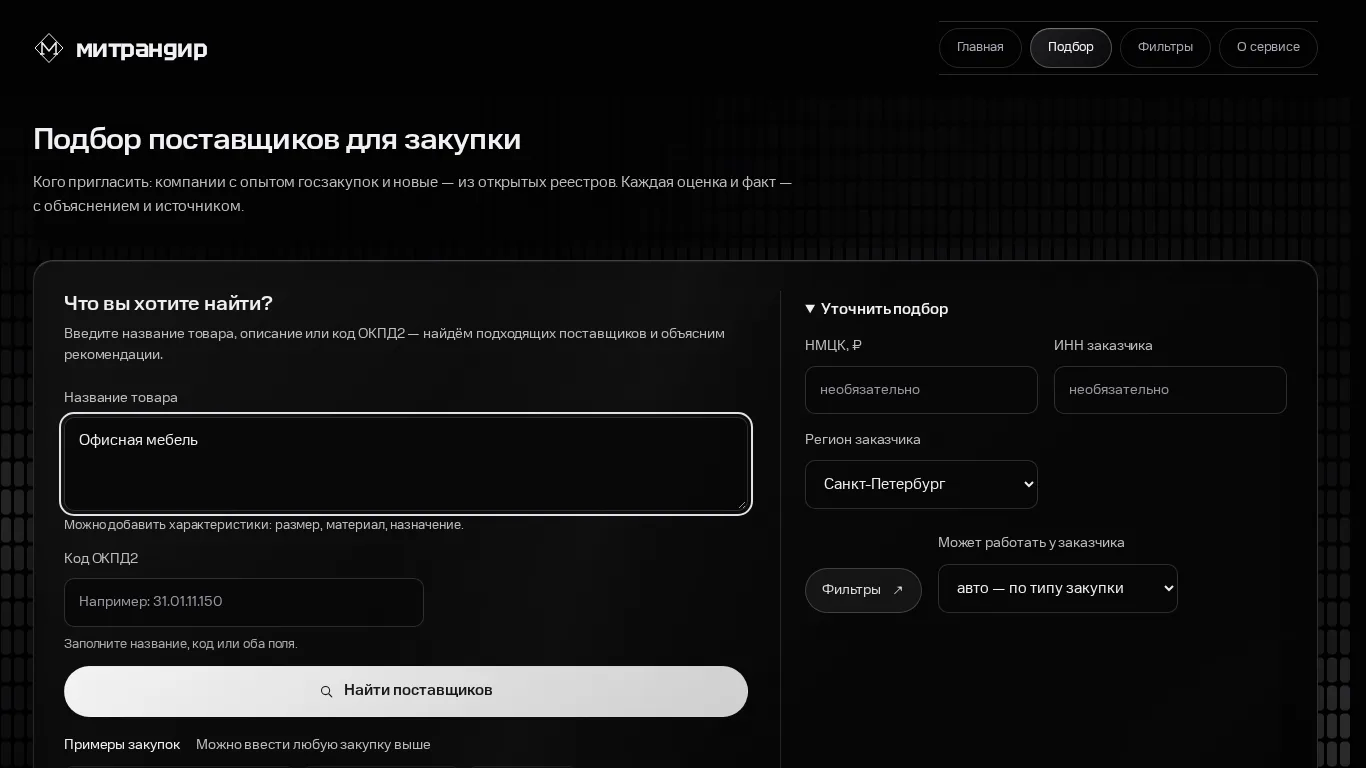Image resolution: width=1366 pixels, height=768 pixels.
Task: Click the Код ОКПД2 input field
Action: pos(244,602)
